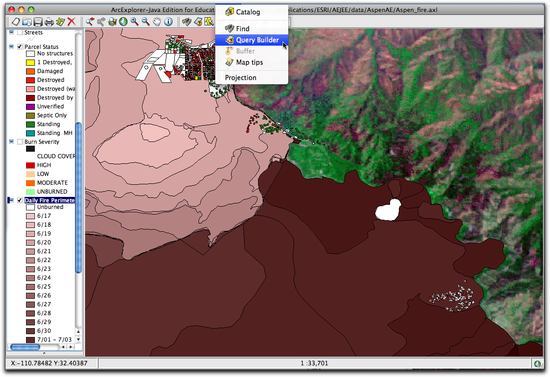
Task: Select the Identify info tool
Action: tap(168, 22)
